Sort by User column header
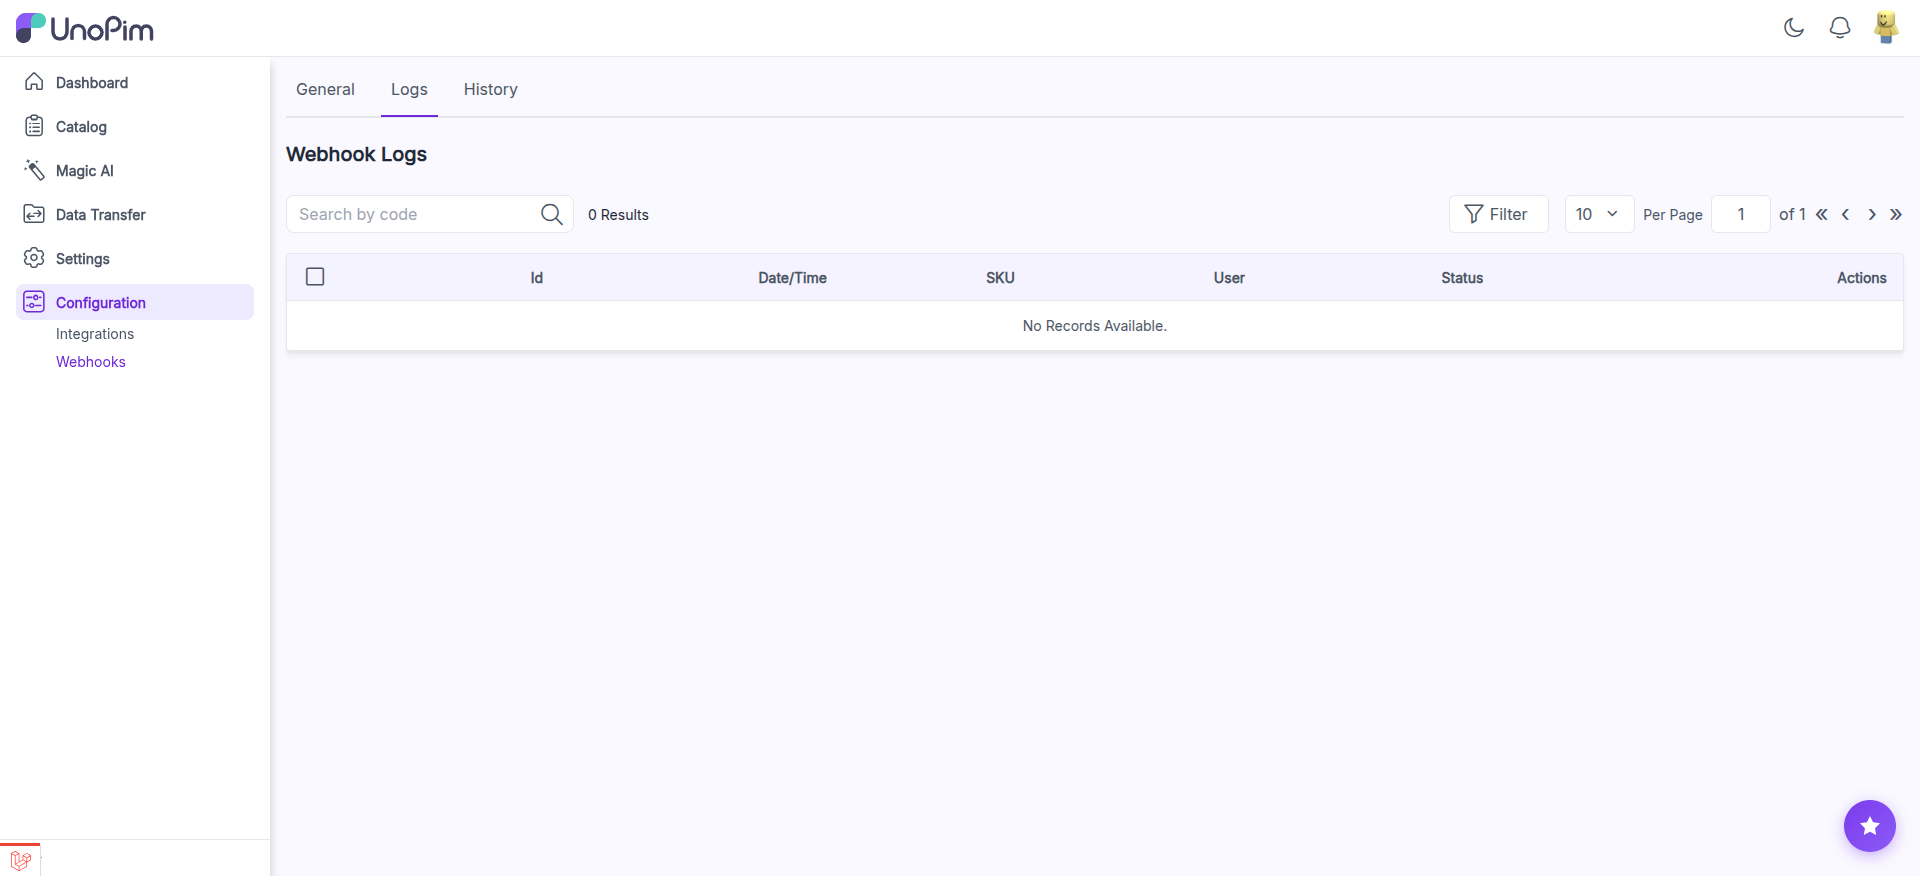The height and width of the screenshot is (876, 1920). (1229, 278)
